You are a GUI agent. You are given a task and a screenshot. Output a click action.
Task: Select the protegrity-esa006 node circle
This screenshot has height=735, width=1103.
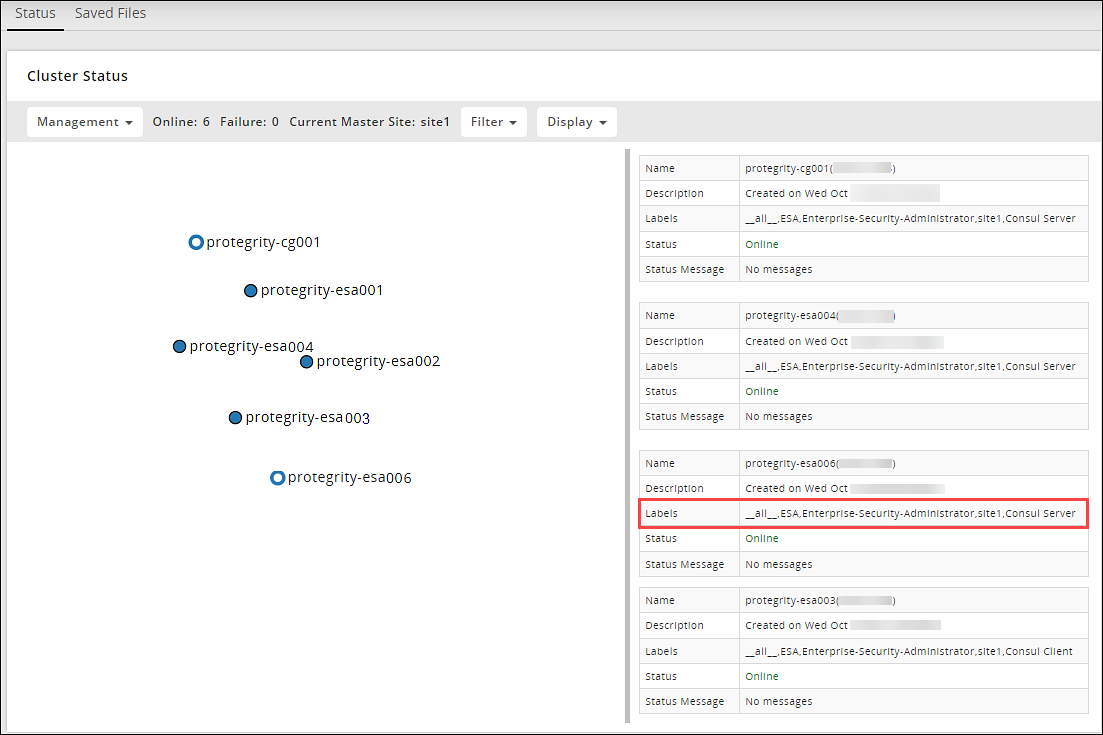click(278, 478)
